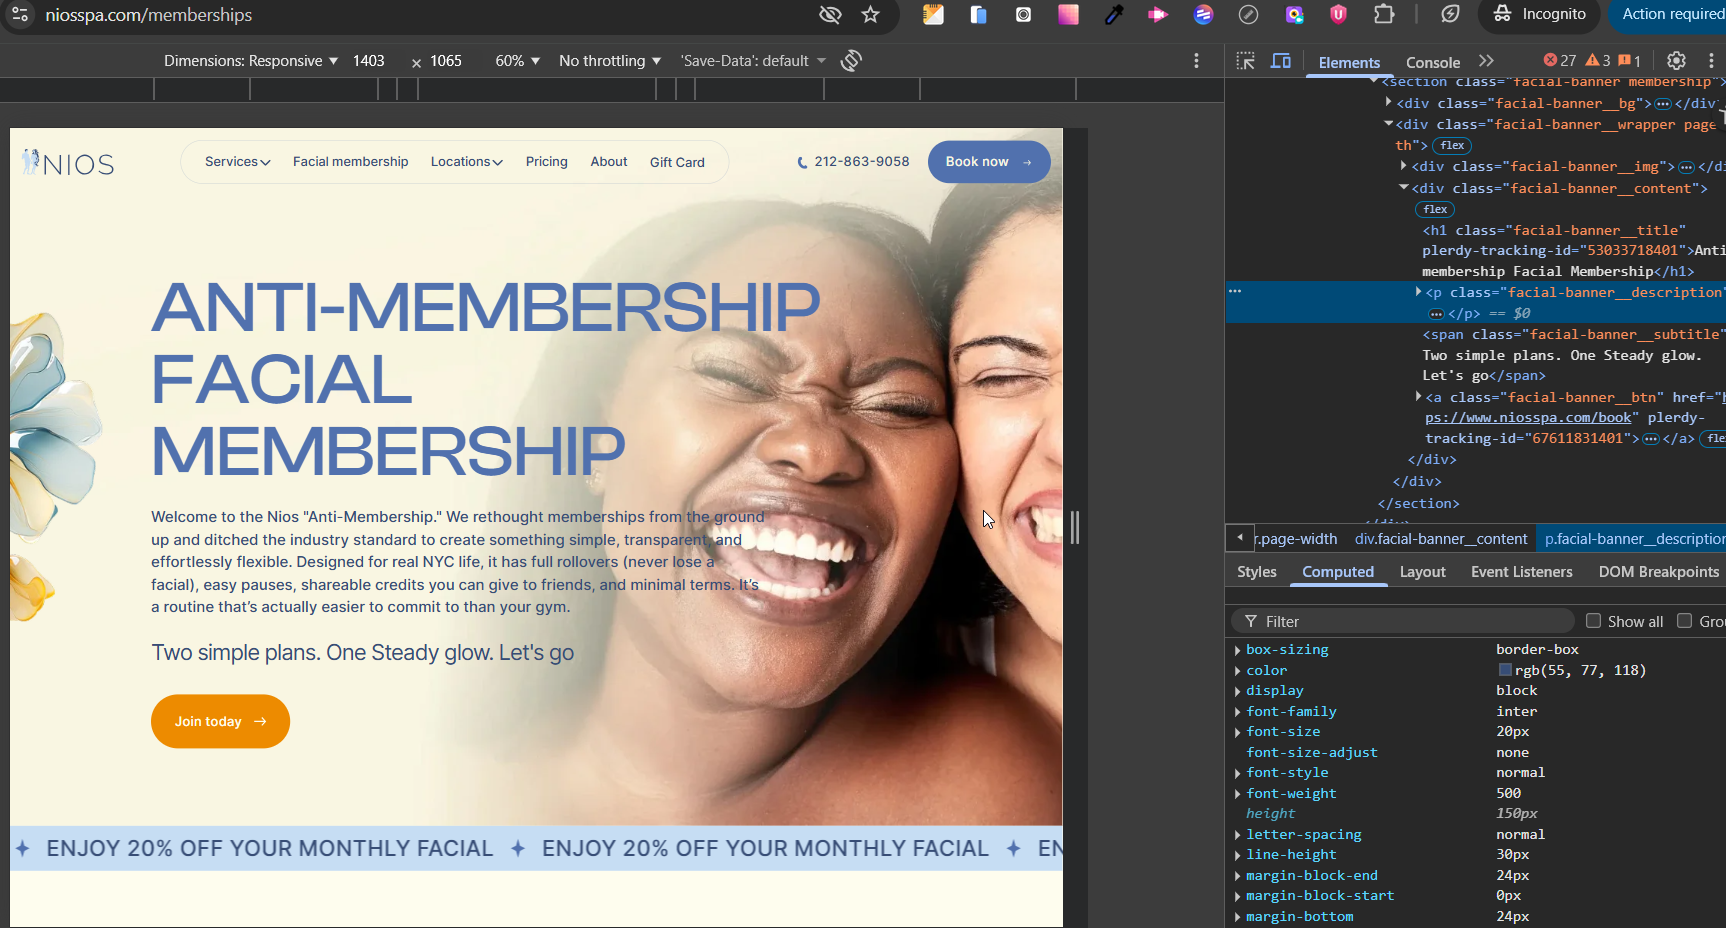1726x928 pixels.
Task: Click the Incognito indicator
Action: pyautogui.click(x=1540, y=14)
